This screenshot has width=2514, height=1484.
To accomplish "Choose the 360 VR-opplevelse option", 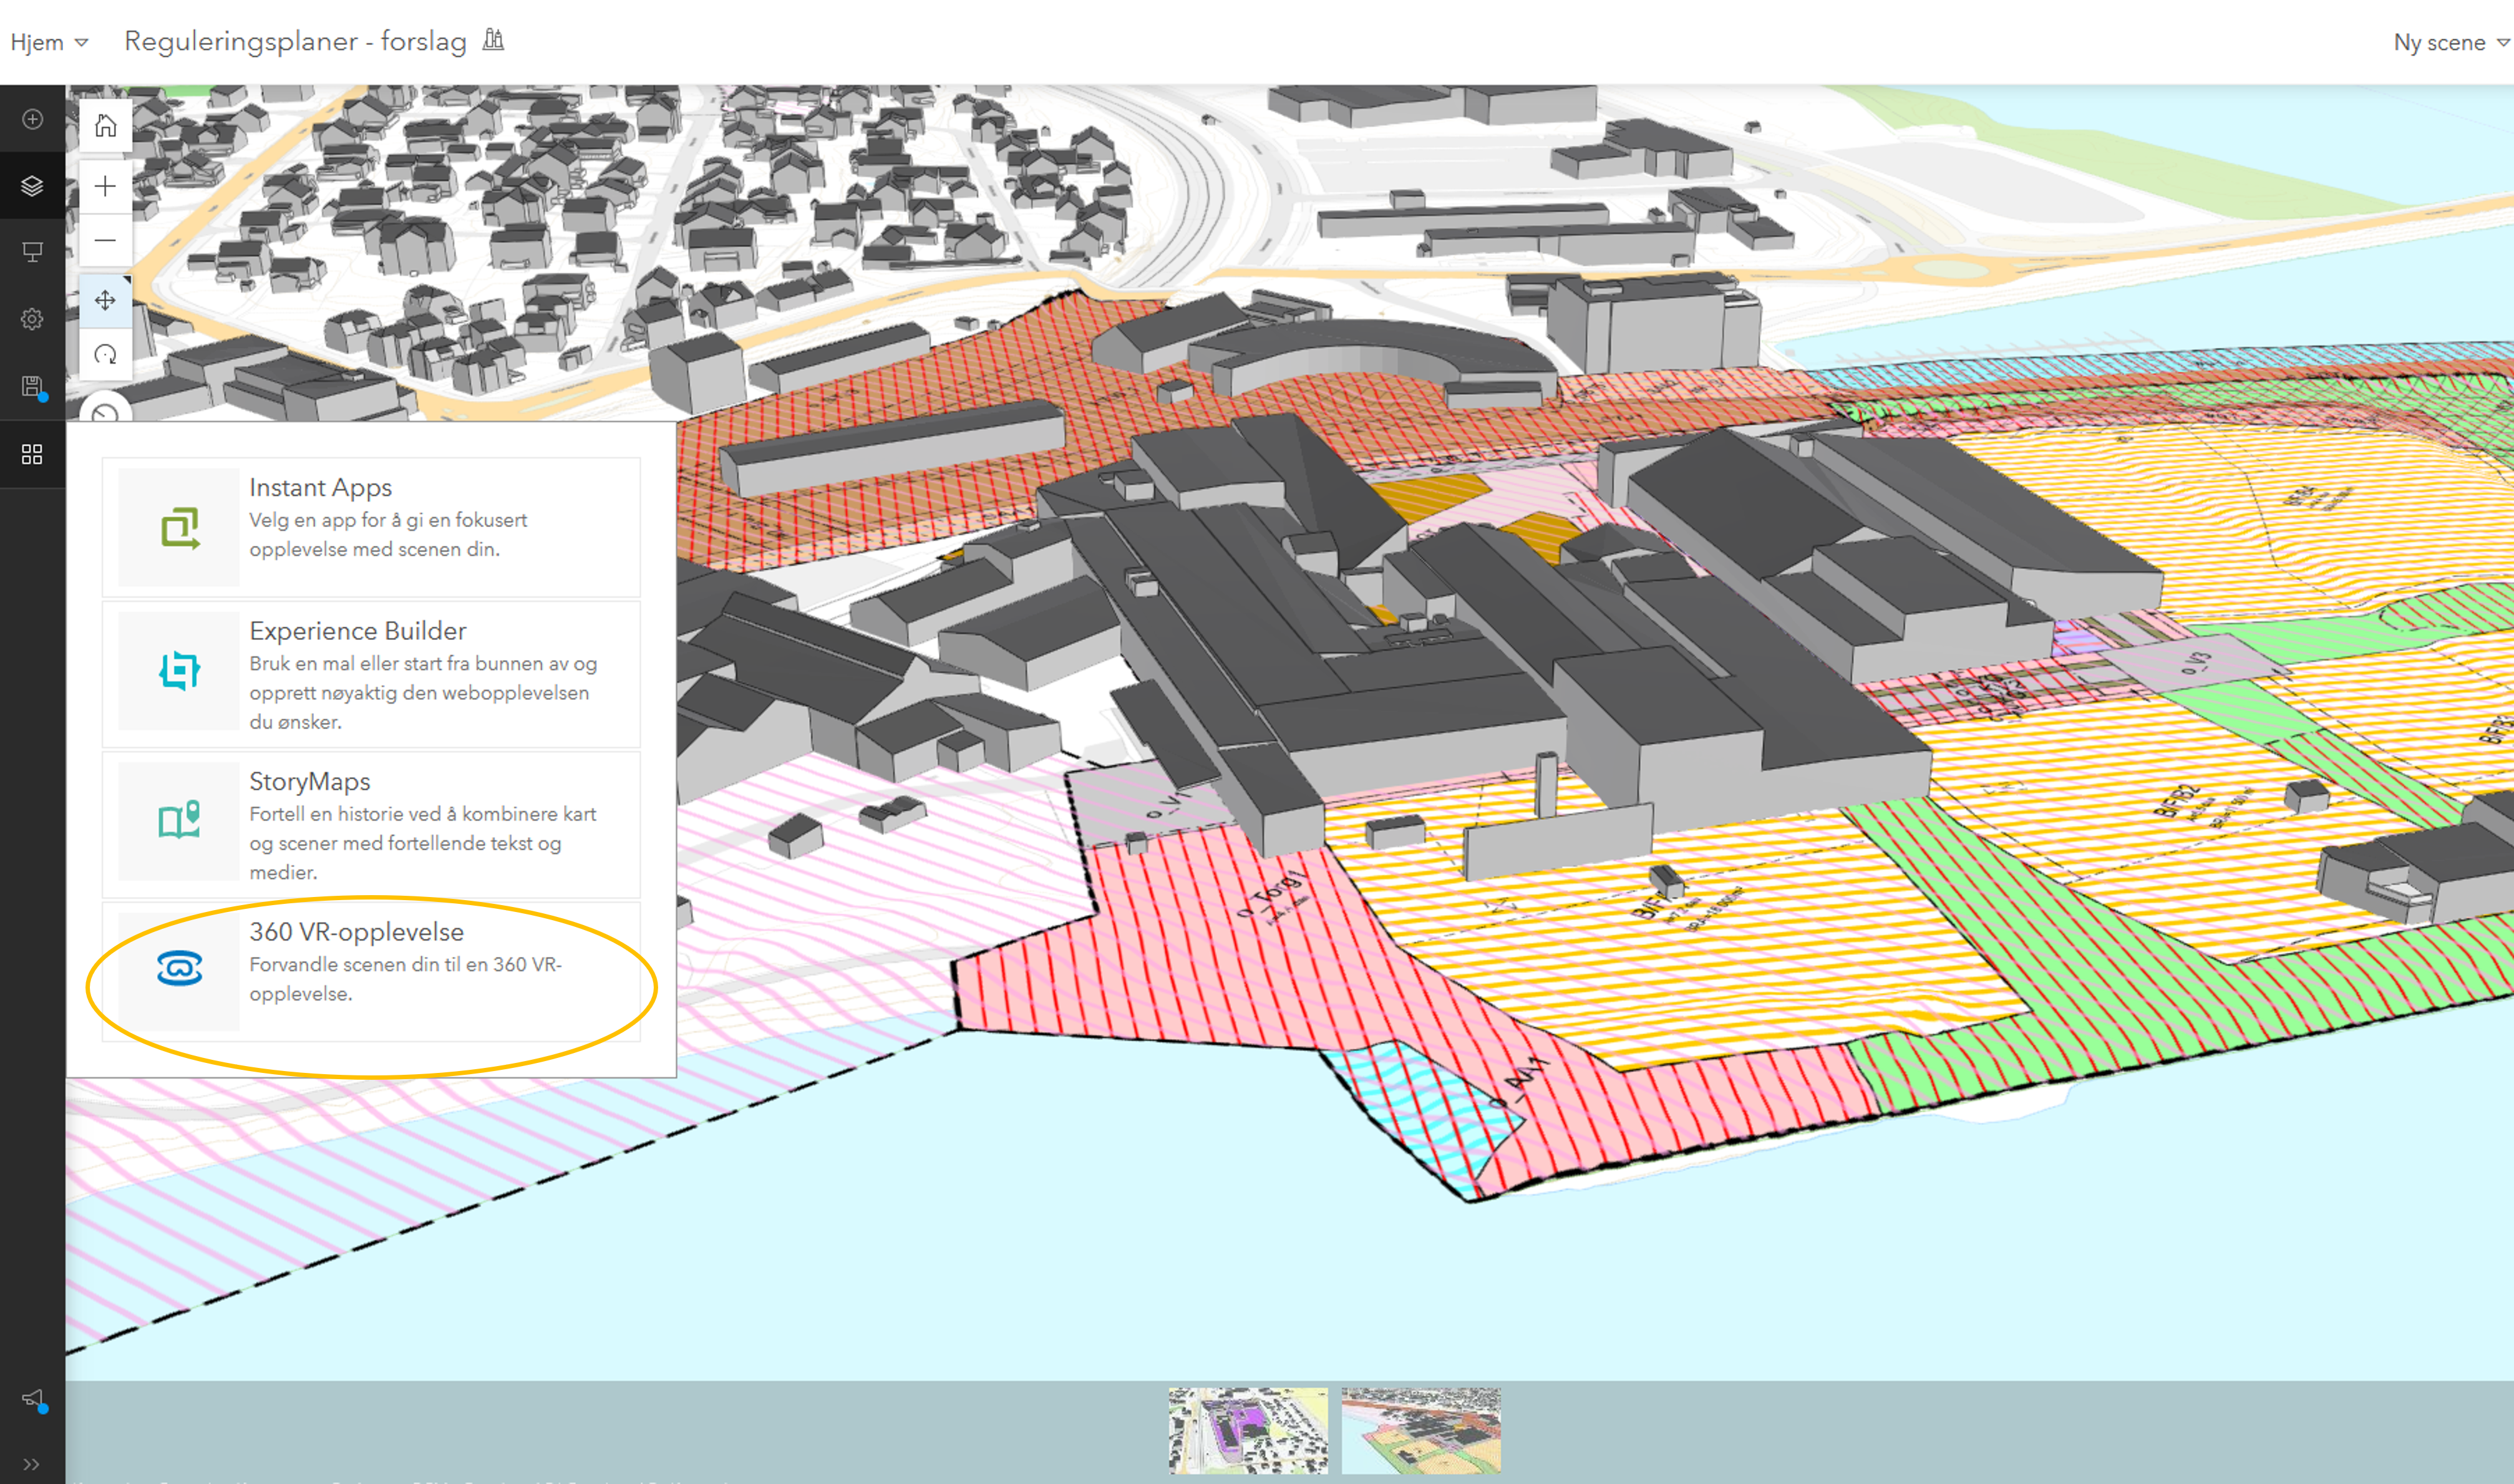I will 371,971.
